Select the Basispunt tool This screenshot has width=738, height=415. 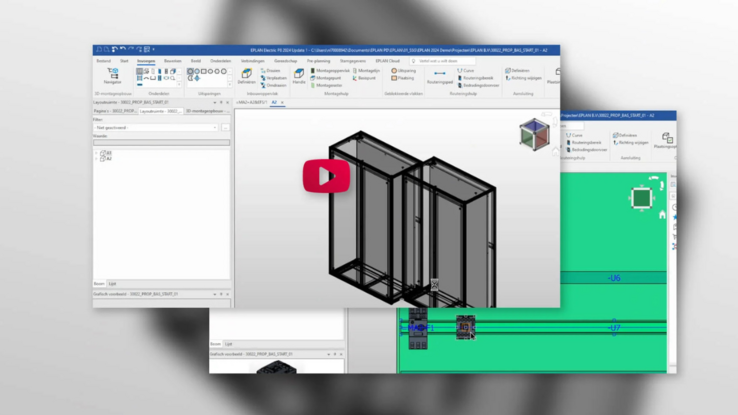tap(364, 78)
